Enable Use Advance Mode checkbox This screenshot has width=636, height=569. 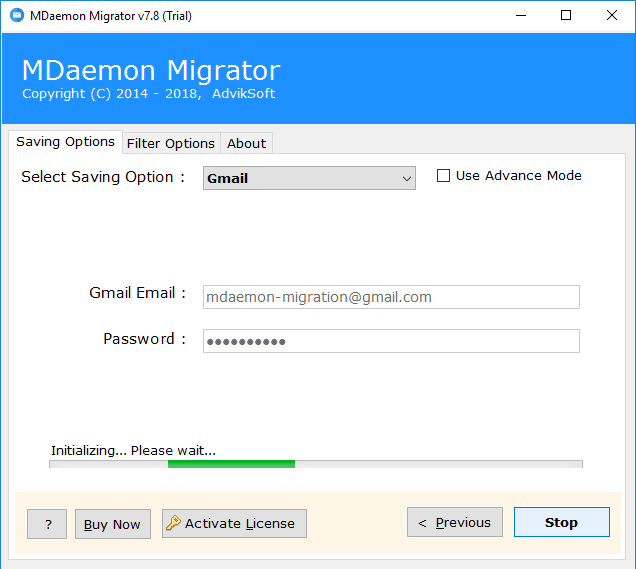coord(443,176)
